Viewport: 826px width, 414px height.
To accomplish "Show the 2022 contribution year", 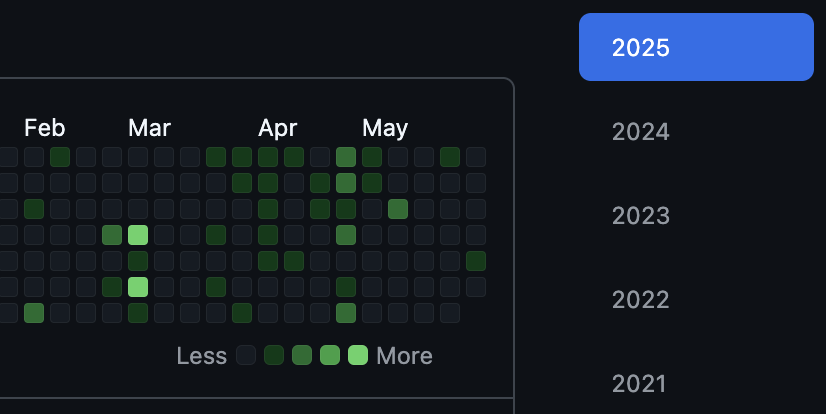I will click(641, 300).
